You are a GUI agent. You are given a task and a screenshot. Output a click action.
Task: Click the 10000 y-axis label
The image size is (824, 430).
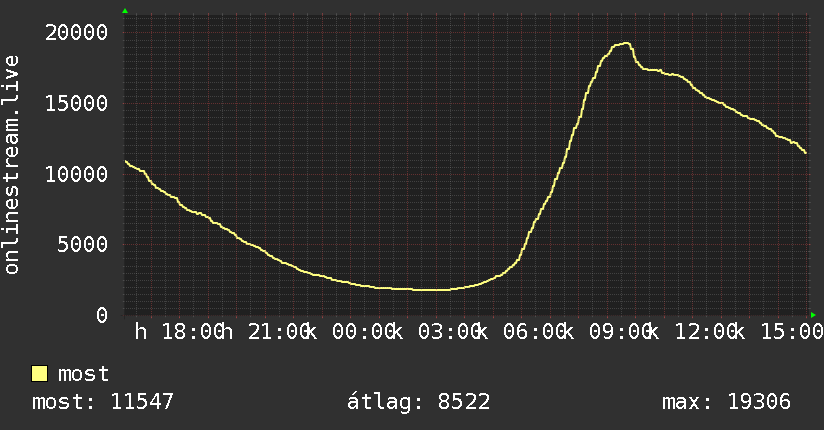pos(76,174)
